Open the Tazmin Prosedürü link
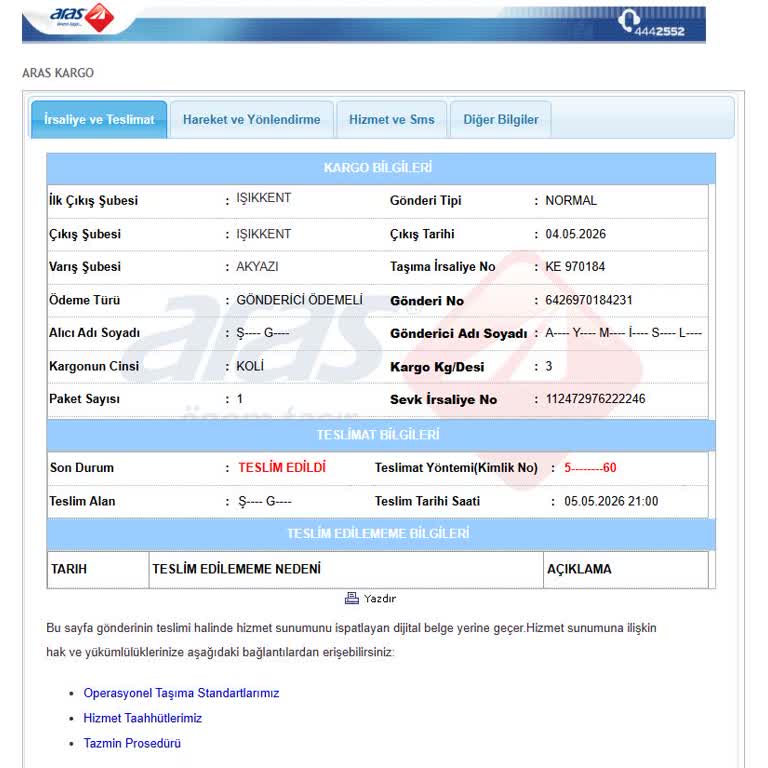 coord(132,743)
